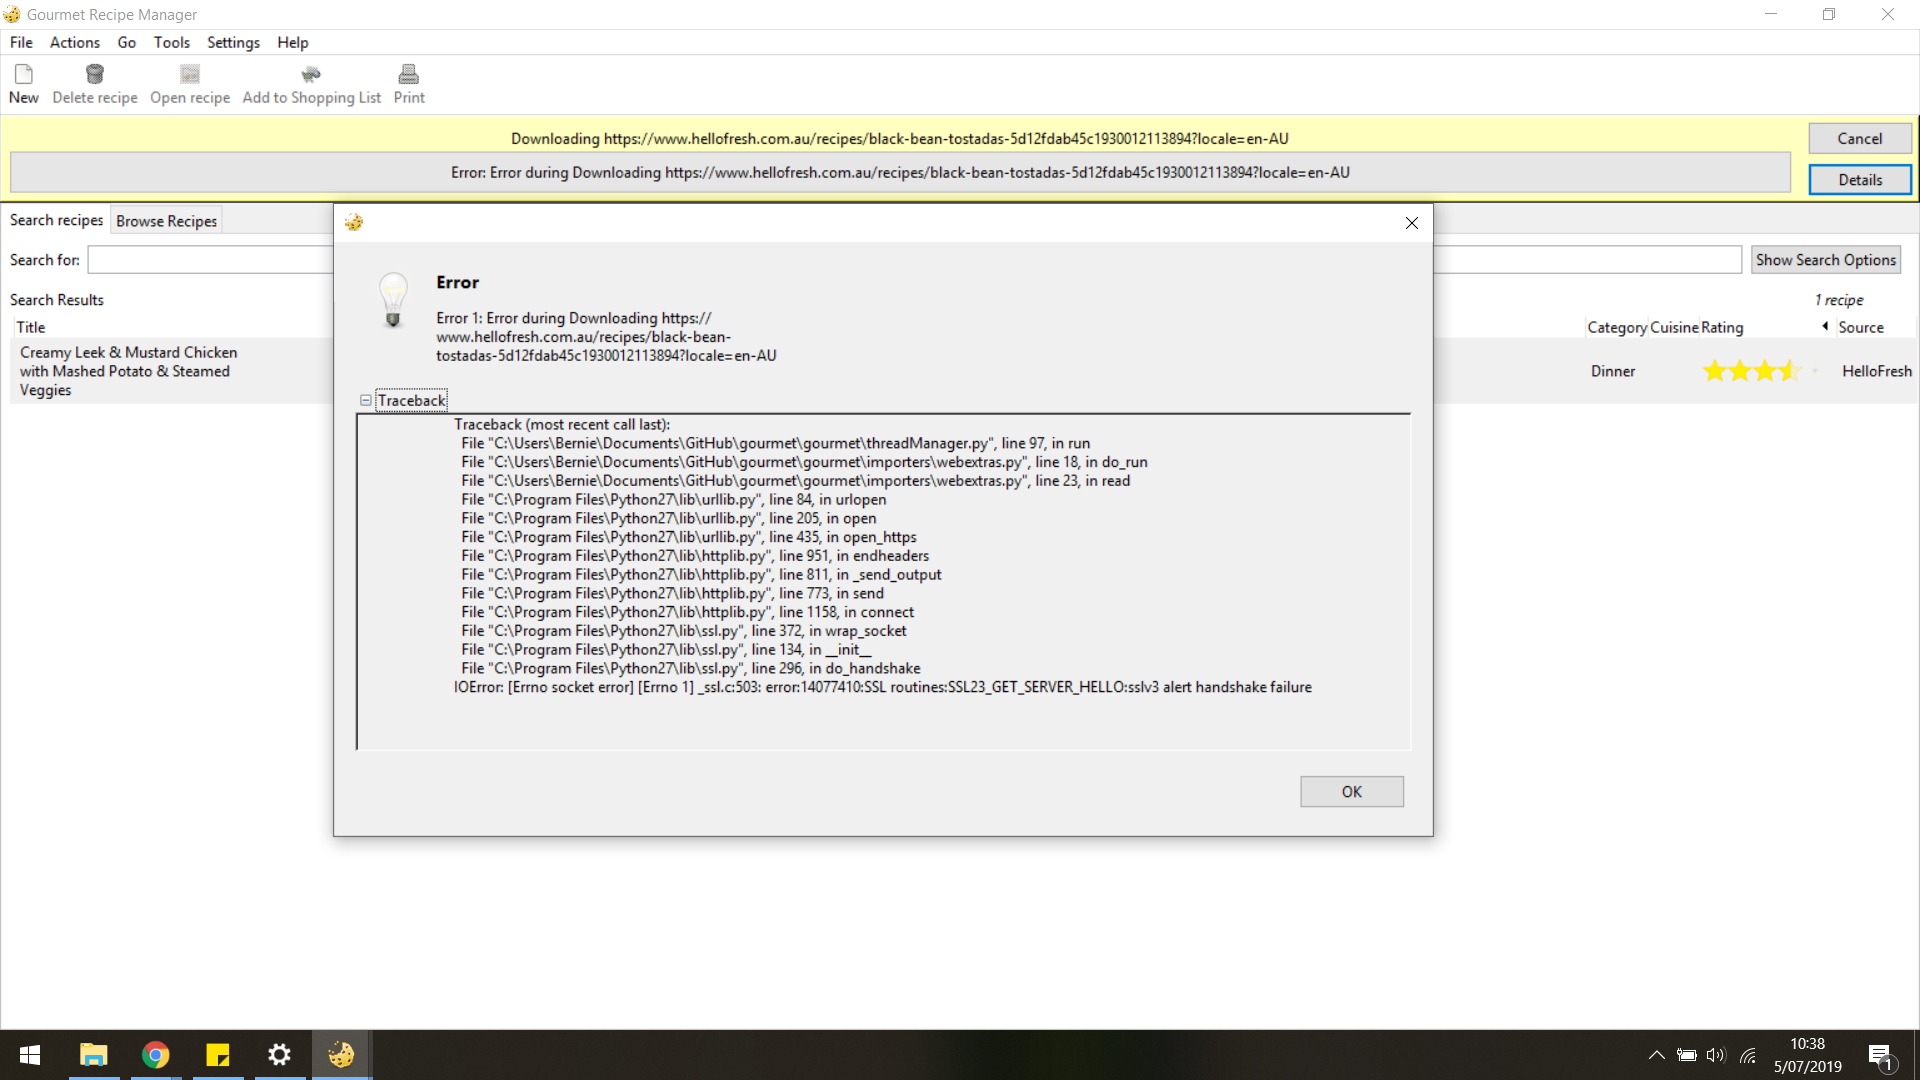Click arrow beside the Source column header
Viewport: 1920px width, 1080px height.
pyautogui.click(x=1825, y=326)
